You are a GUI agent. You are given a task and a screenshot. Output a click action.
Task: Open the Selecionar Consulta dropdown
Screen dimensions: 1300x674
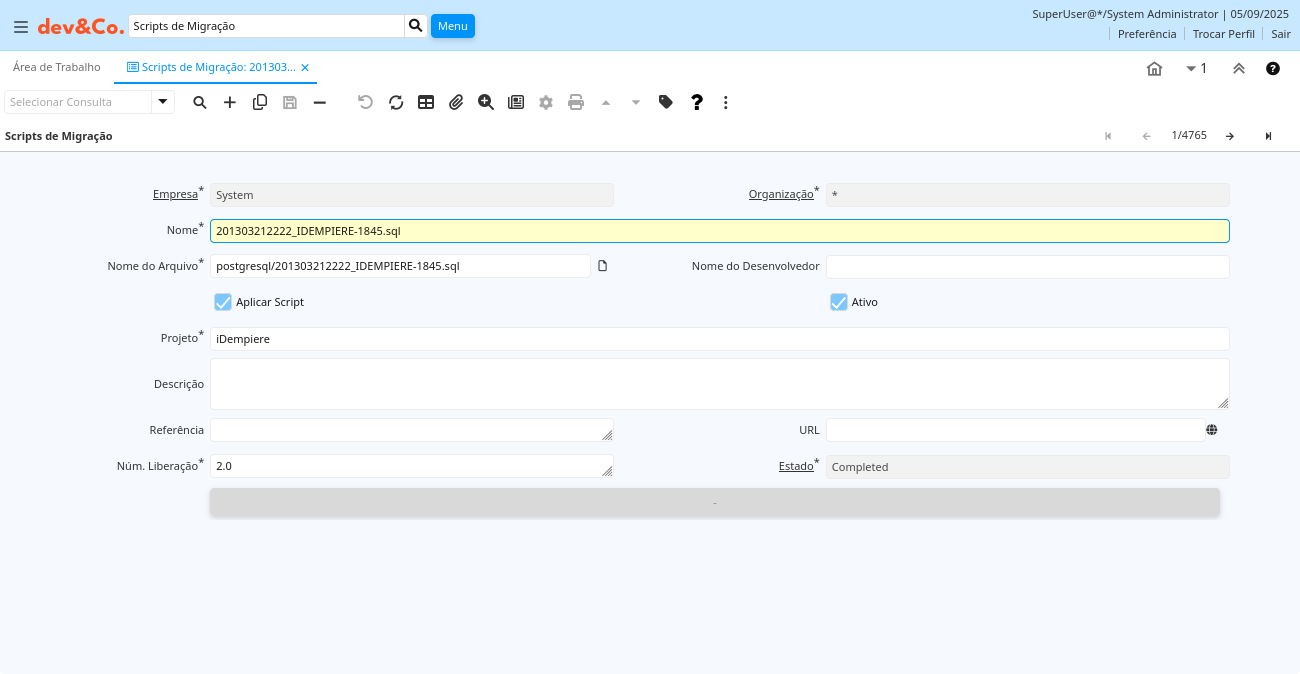click(163, 102)
